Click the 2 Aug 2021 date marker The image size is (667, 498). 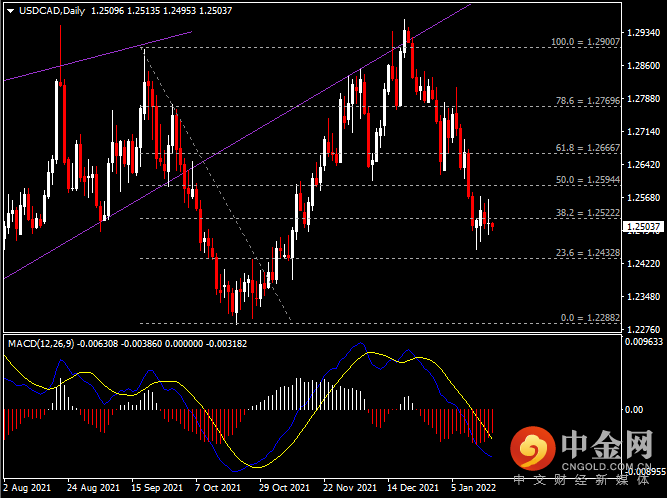(x=27, y=487)
